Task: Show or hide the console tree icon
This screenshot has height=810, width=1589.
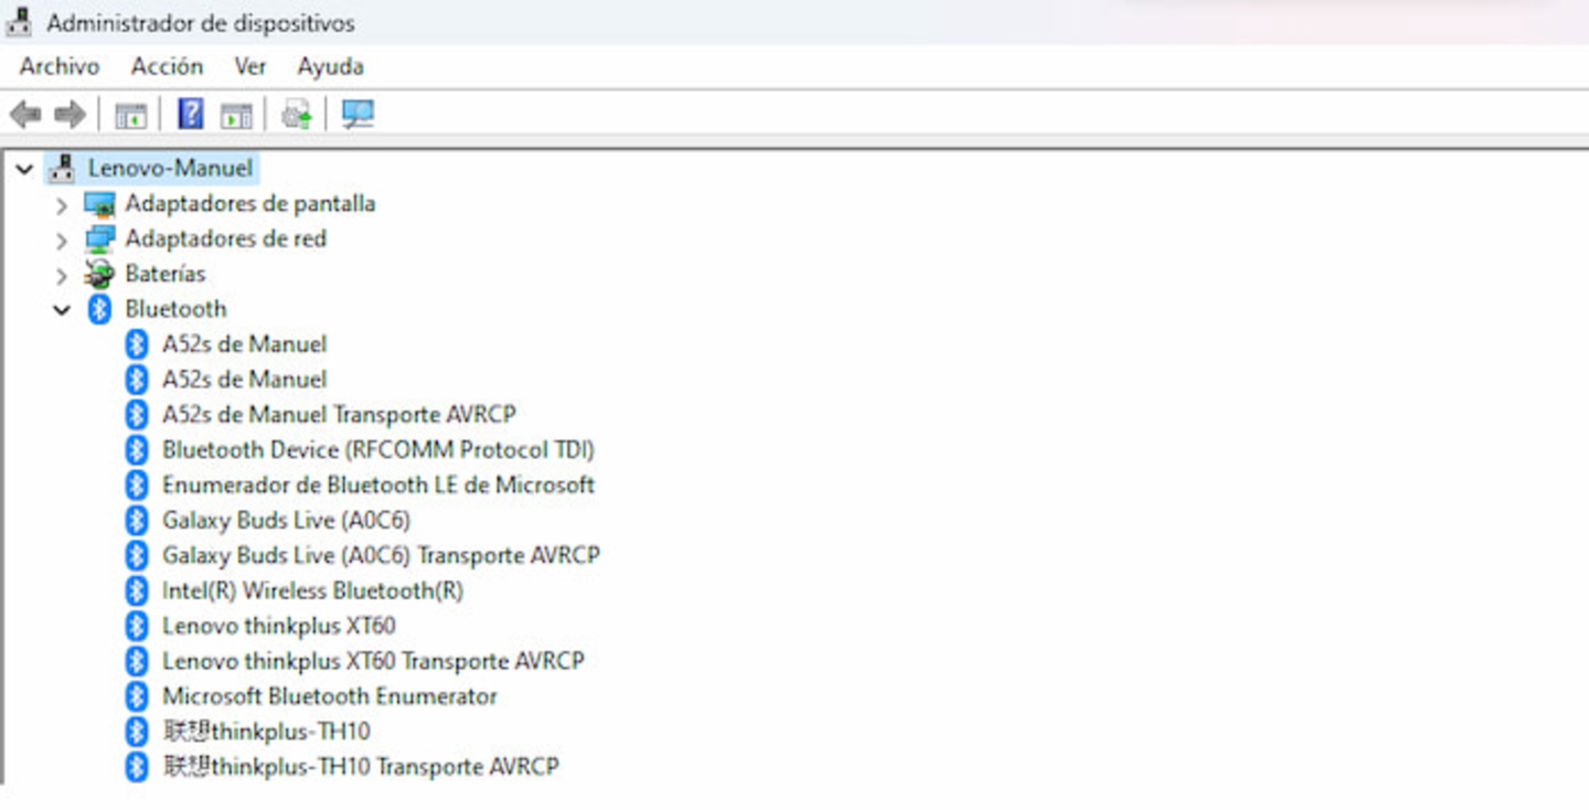Action: 131,115
